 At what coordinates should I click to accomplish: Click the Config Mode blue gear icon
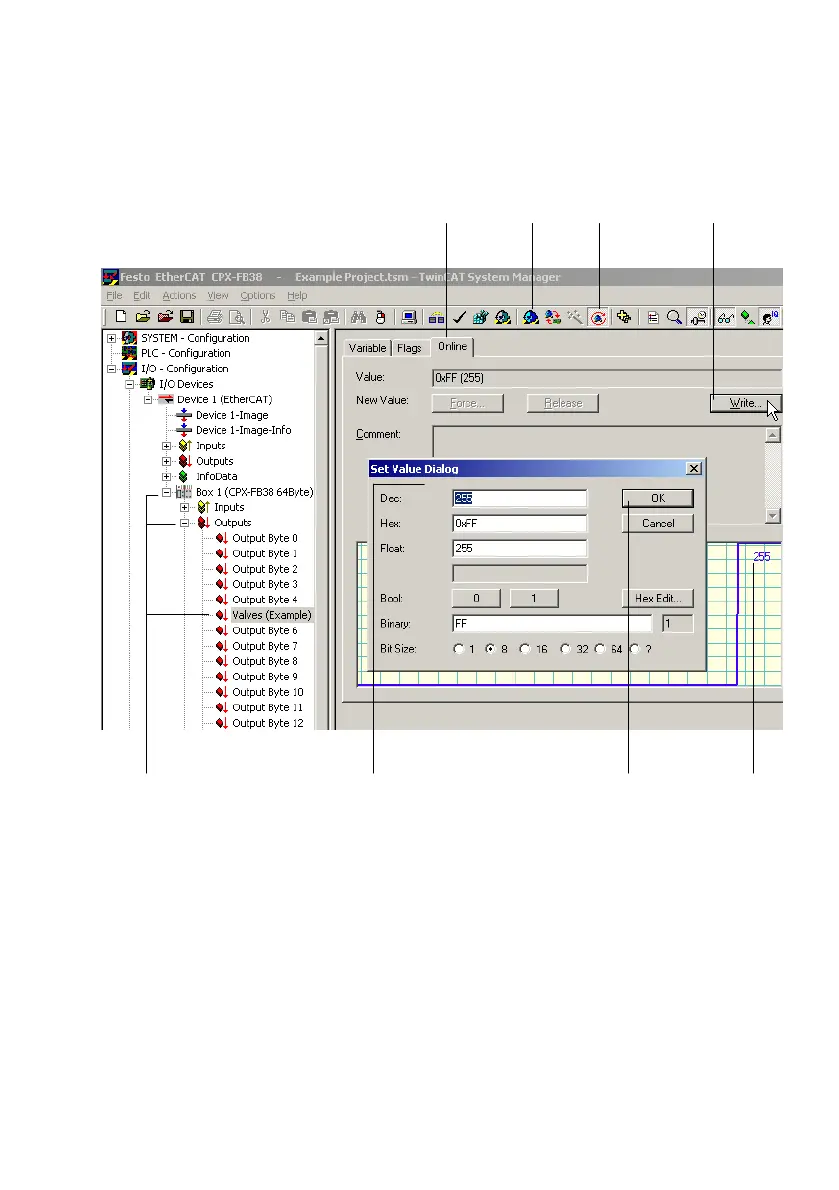click(531, 317)
